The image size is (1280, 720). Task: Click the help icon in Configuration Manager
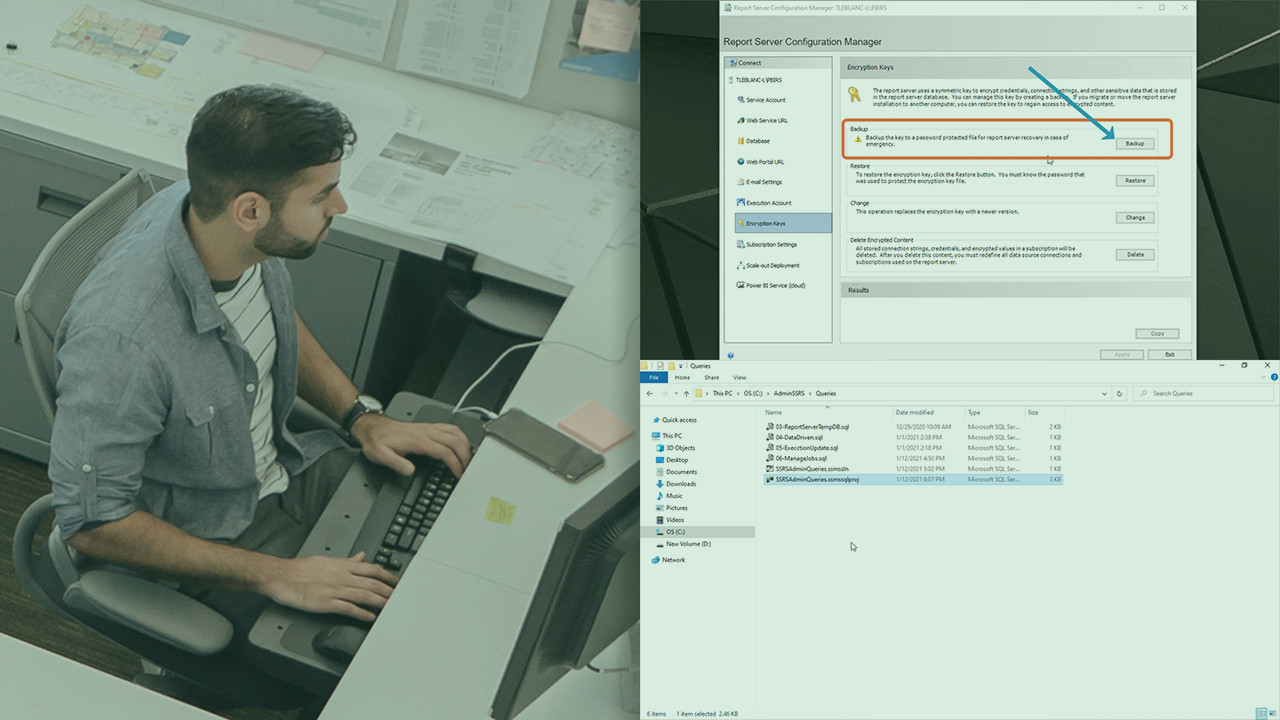[731, 355]
